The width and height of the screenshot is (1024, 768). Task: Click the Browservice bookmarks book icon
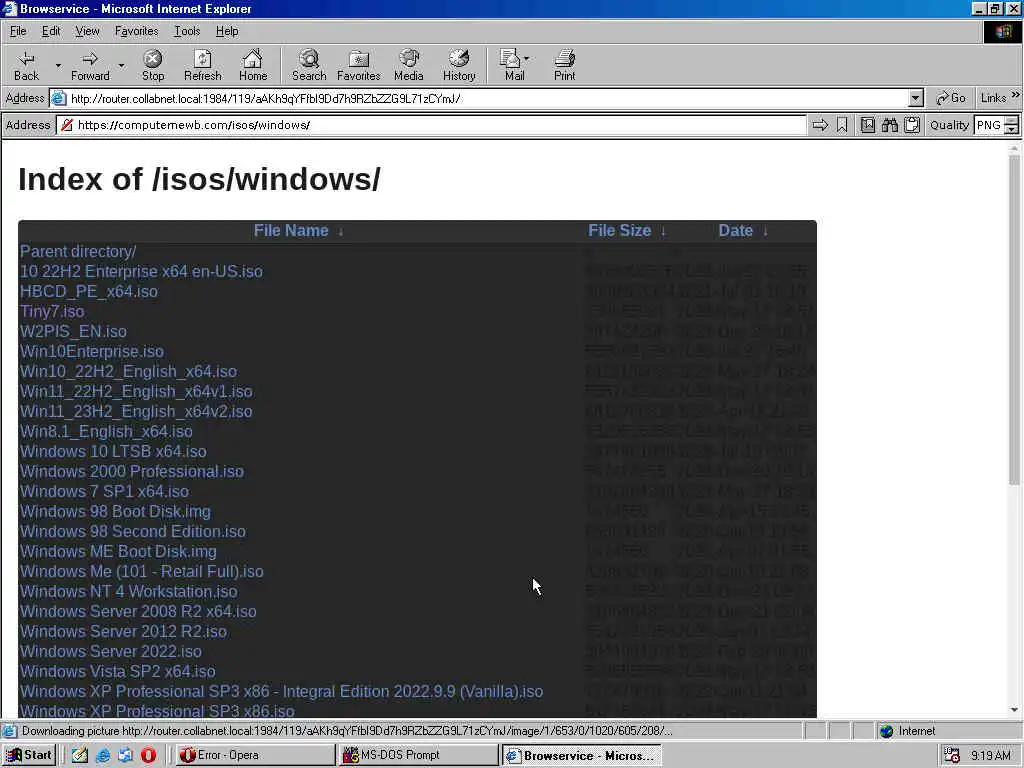coord(867,125)
